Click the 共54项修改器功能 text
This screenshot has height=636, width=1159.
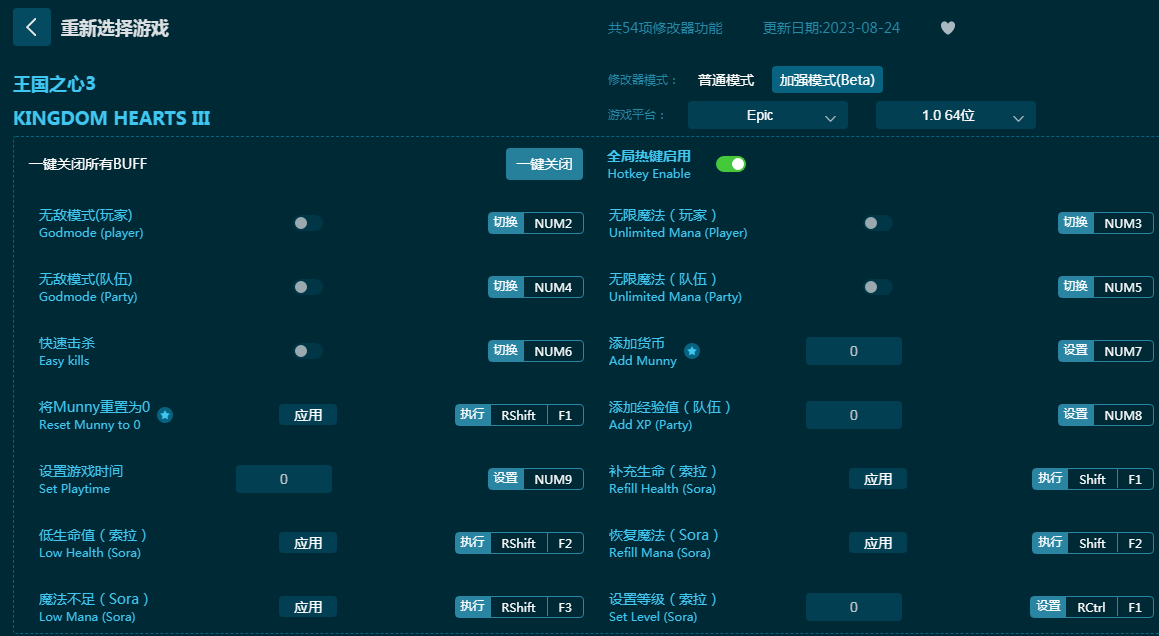tap(665, 28)
